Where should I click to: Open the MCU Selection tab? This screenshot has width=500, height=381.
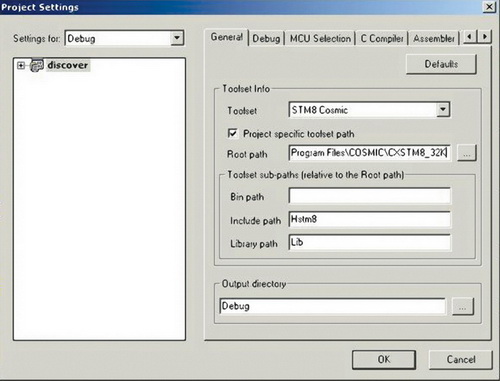pyautogui.click(x=320, y=38)
